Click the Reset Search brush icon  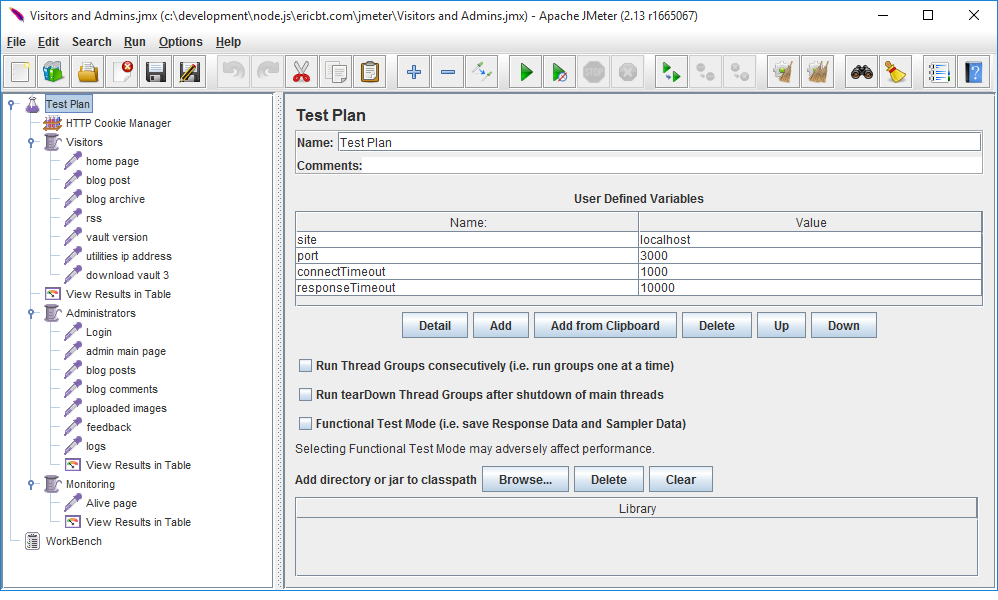896,72
